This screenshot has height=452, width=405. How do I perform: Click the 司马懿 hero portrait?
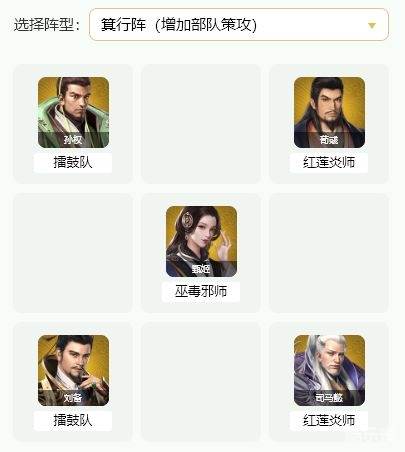pos(329,370)
